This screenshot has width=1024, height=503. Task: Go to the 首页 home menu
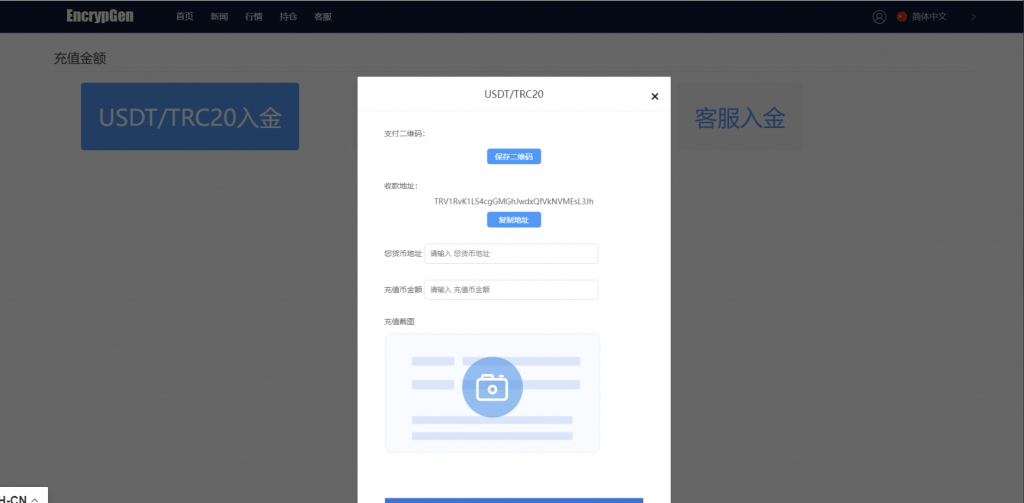(184, 17)
